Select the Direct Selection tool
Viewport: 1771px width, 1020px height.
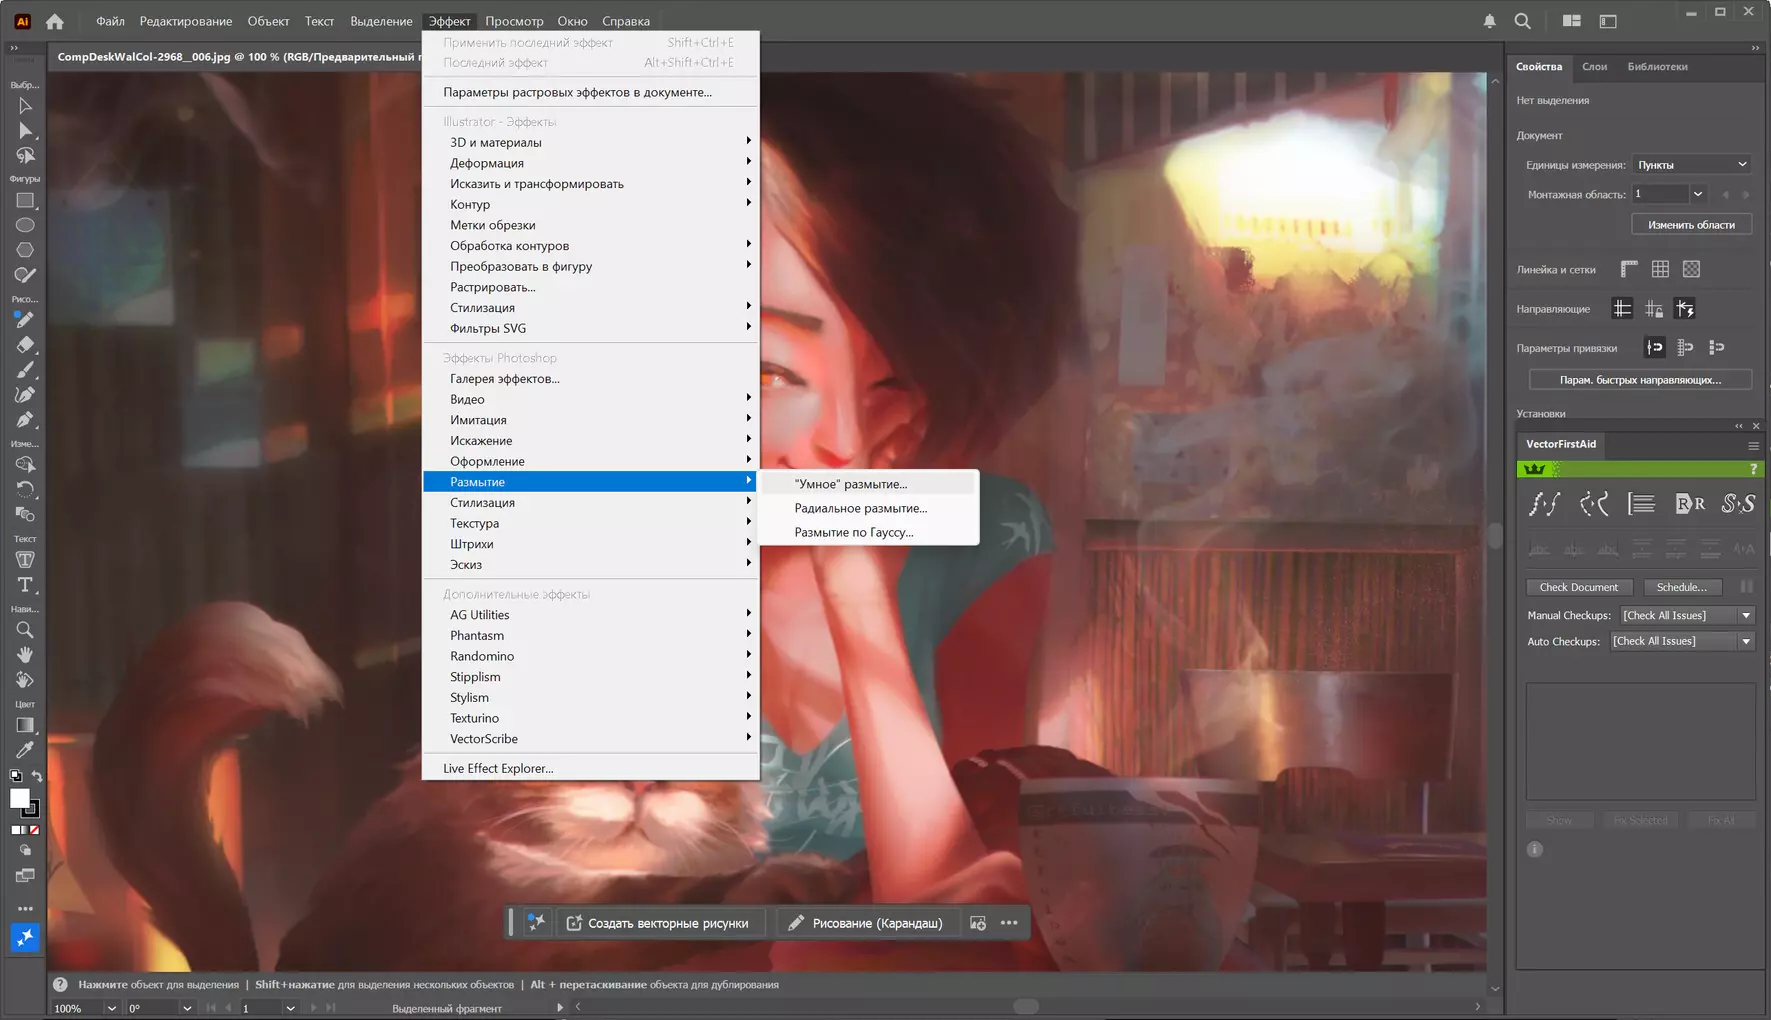click(x=25, y=131)
